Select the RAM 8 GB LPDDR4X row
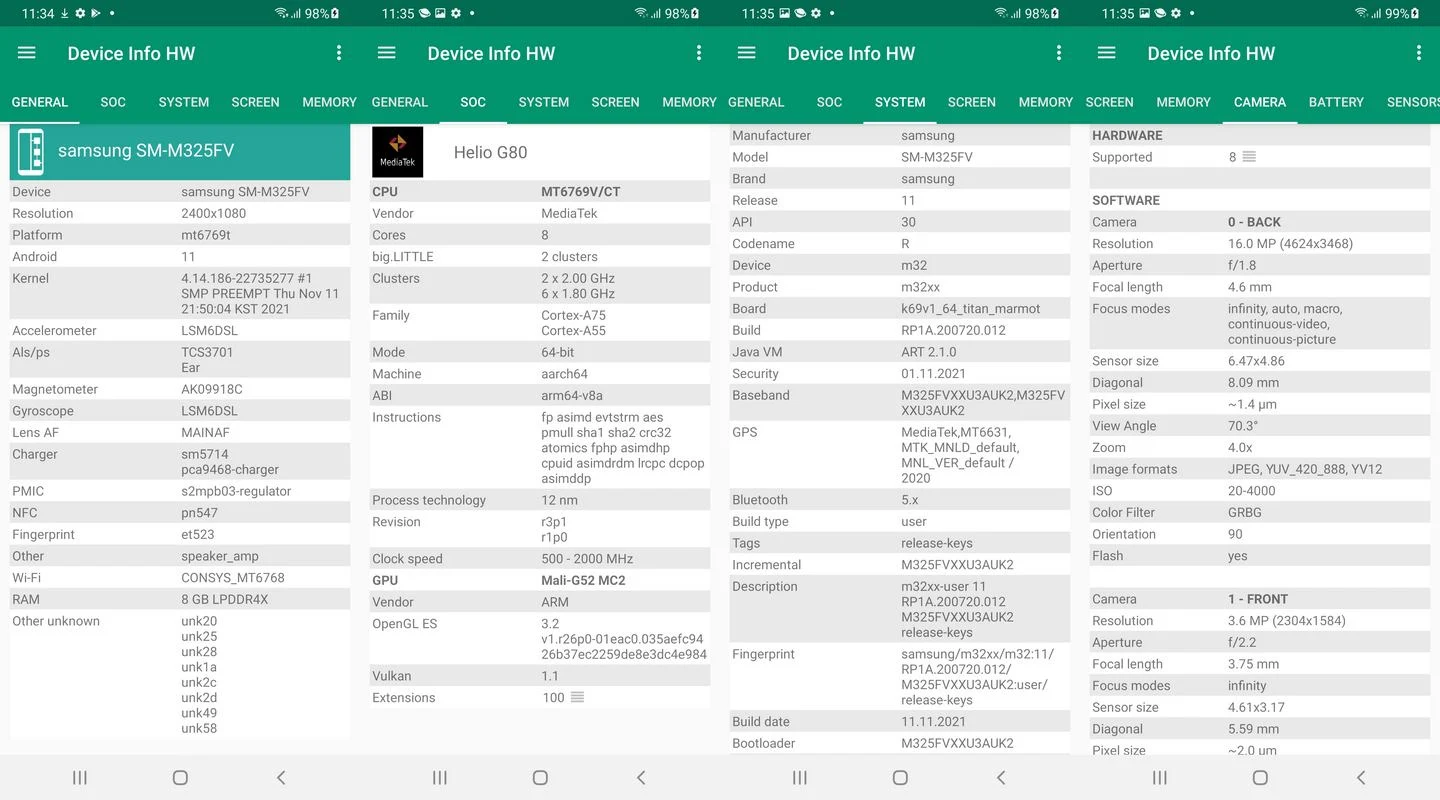The height and width of the screenshot is (800, 1440). [180, 599]
